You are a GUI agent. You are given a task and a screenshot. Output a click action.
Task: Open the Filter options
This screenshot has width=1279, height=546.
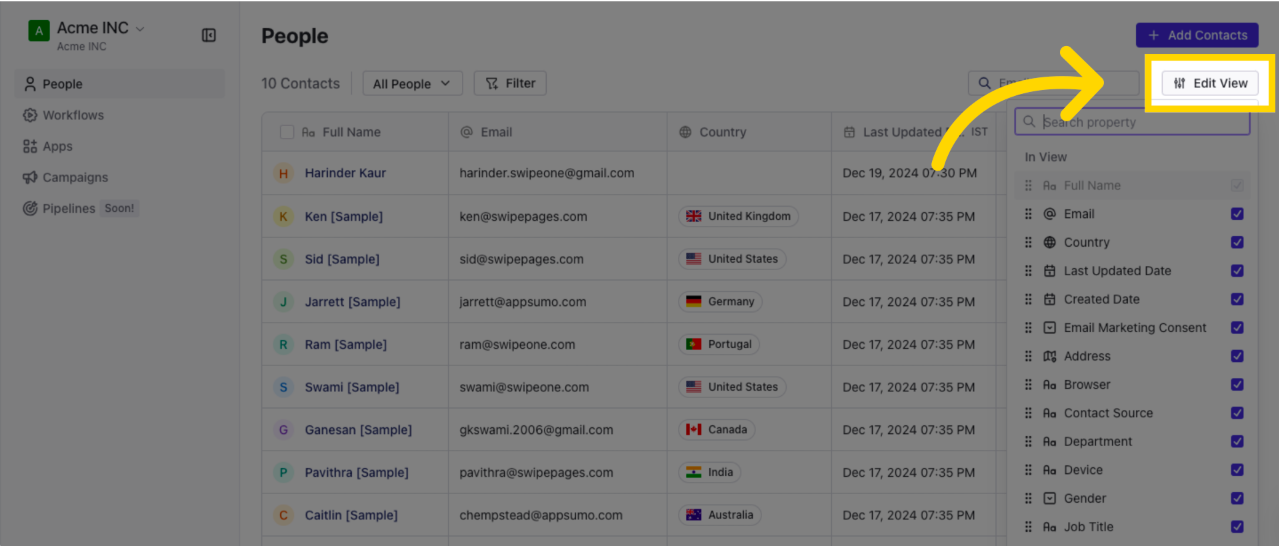(x=510, y=83)
